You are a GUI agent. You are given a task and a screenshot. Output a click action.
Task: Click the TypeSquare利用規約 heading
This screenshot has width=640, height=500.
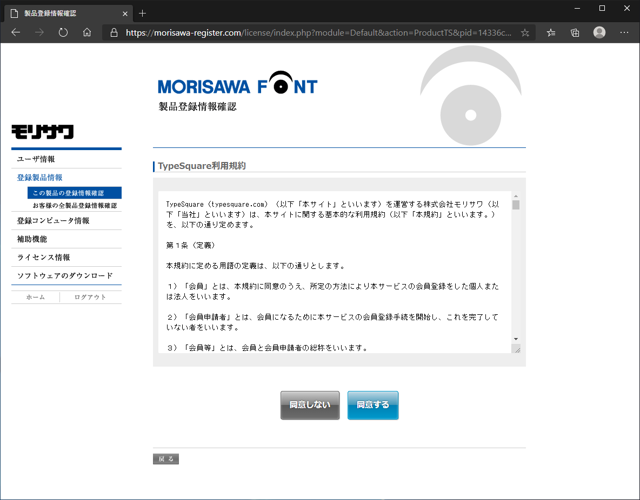[x=202, y=166]
